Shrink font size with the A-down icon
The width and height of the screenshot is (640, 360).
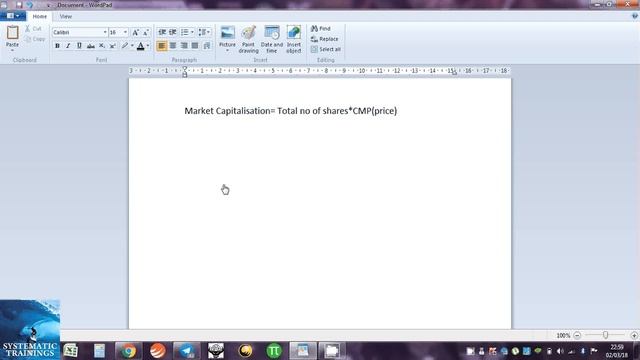146,32
